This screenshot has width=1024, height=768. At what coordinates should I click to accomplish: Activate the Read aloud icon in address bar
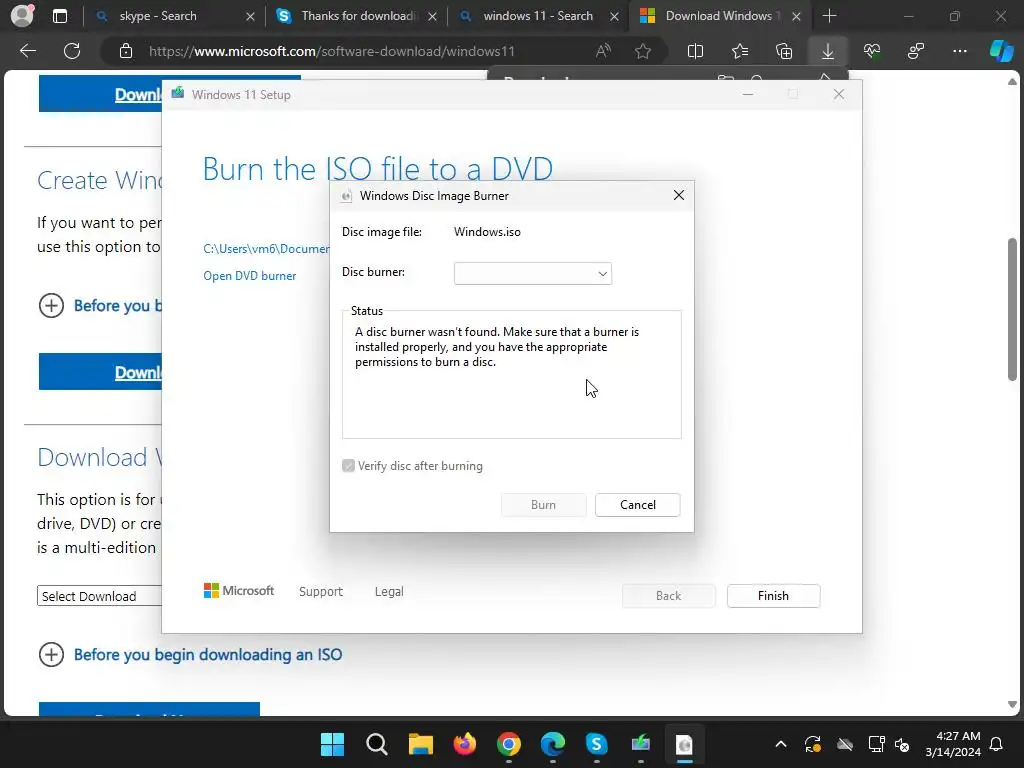(x=603, y=51)
